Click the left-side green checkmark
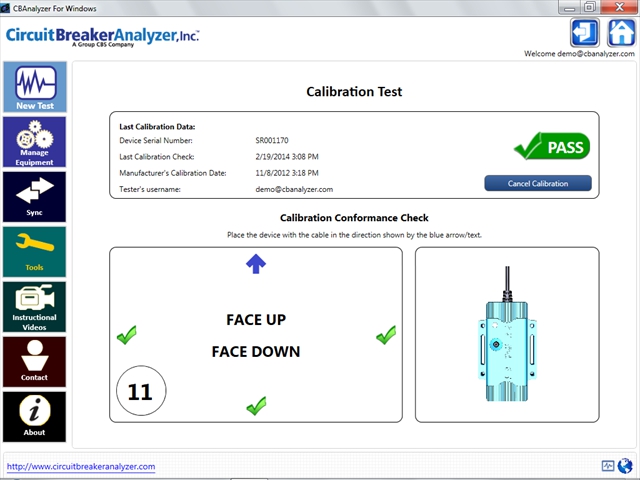The width and height of the screenshot is (640, 480). [x=127, y=335]
